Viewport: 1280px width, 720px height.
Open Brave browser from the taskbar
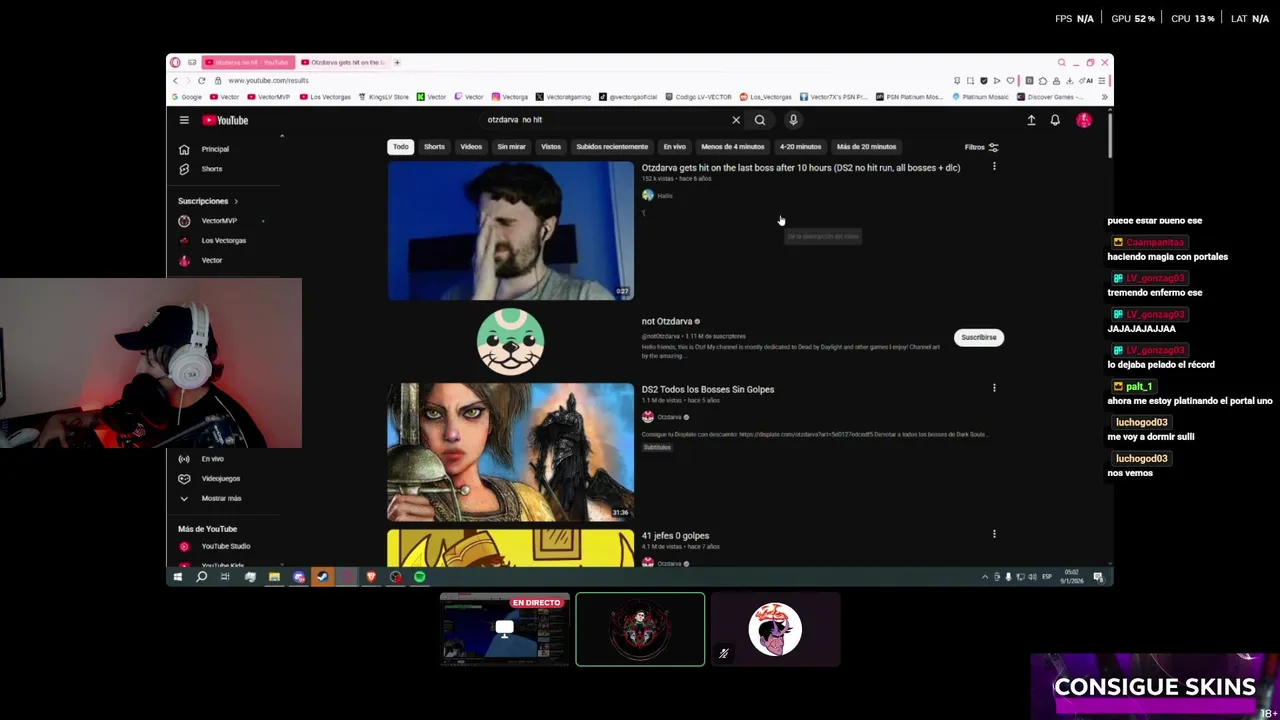pyautogui.click(x=371, y=577)
